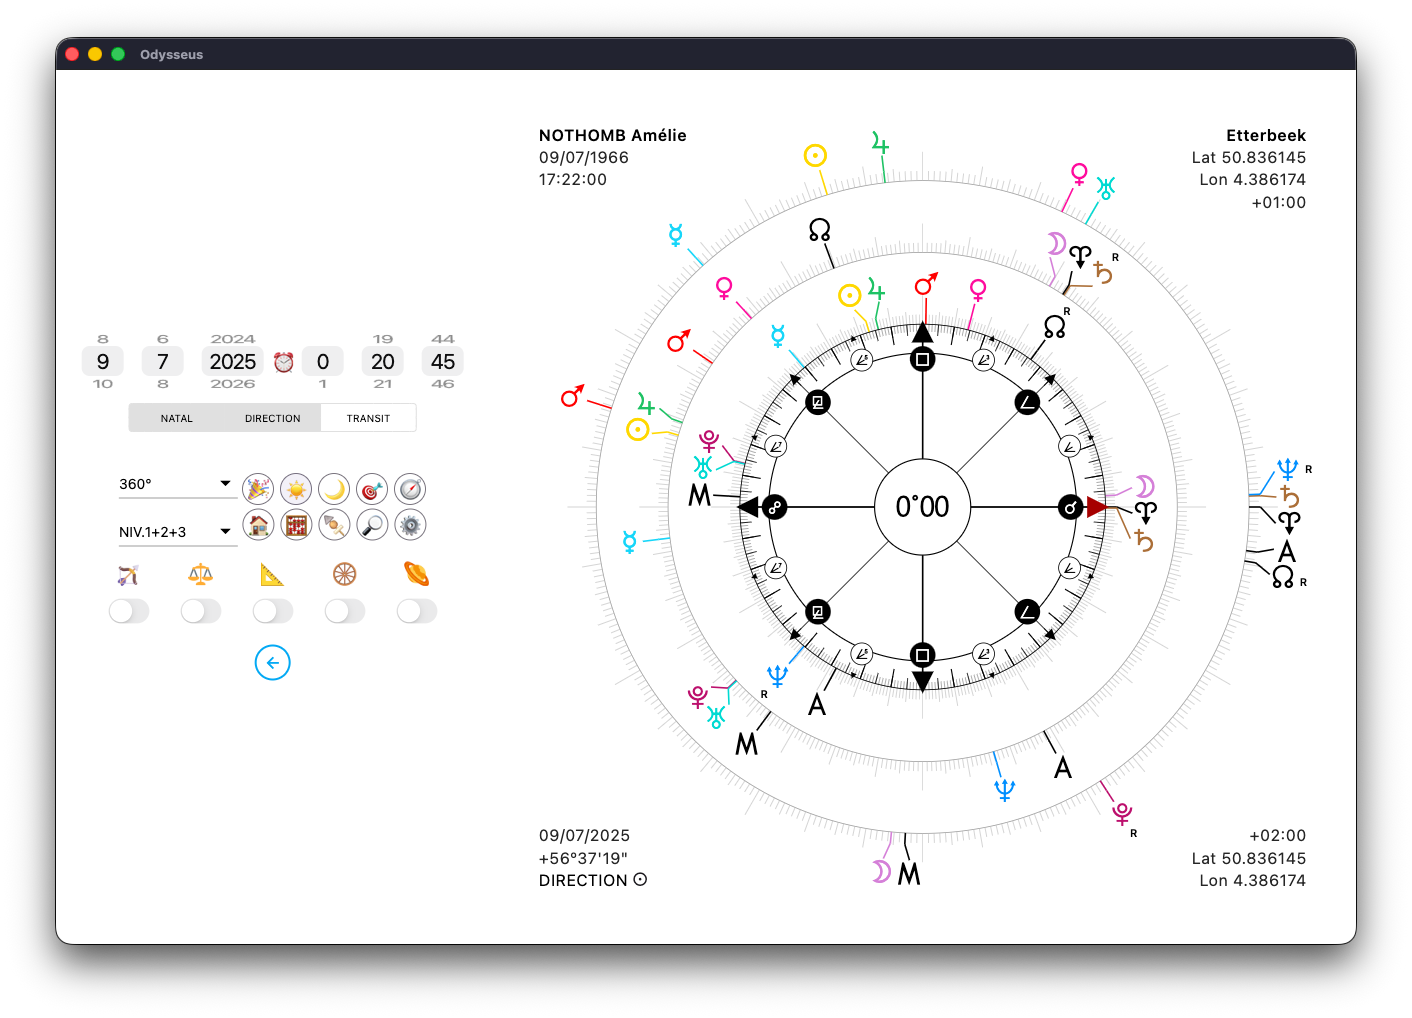The height and width of the screenshot is (1018, 1412).
Task: Click the year 2025 picker field
Action: coord(233,362)
